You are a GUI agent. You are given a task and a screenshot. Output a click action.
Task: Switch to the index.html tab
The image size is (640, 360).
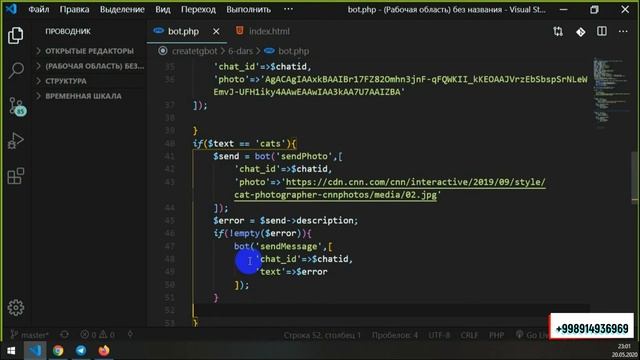click(x=263, y=31)
